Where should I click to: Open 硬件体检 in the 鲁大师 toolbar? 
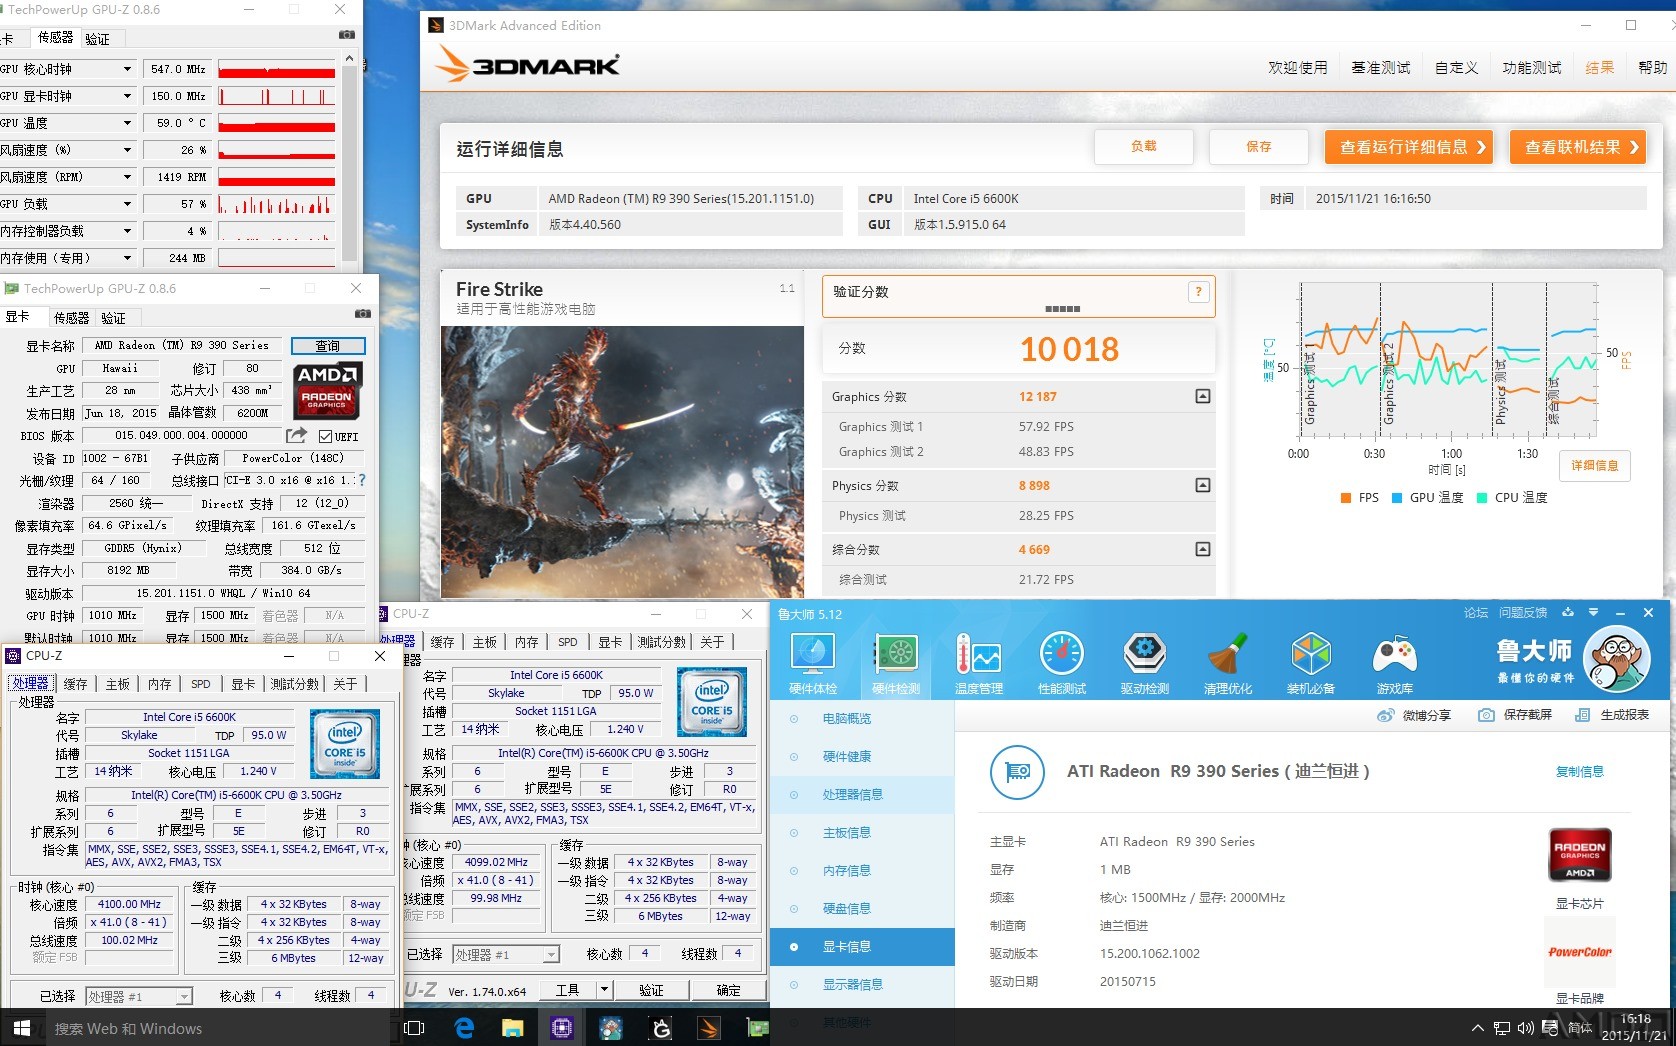(813, 663)
